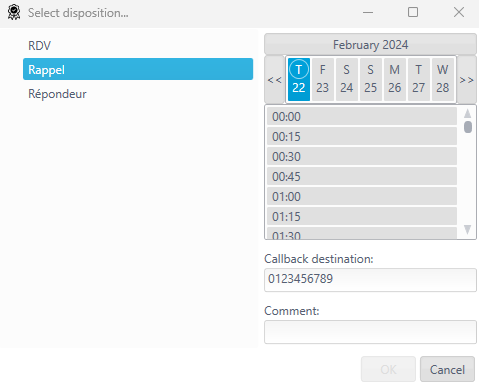Go to previous week with << arrow

275,80
